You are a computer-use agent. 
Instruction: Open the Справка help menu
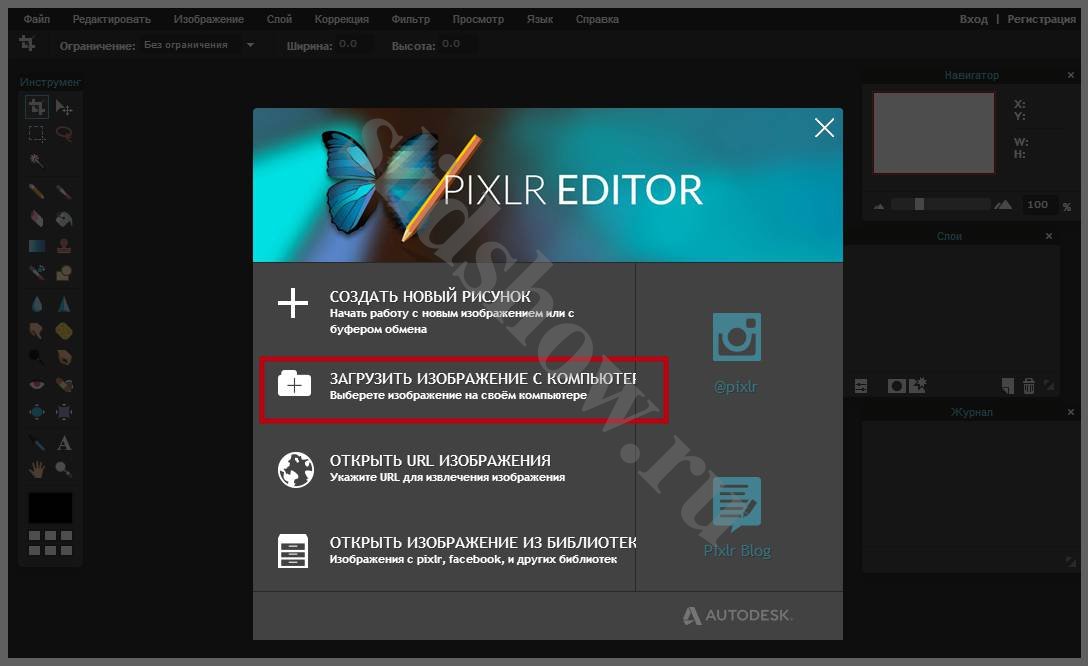click(597, 19)
